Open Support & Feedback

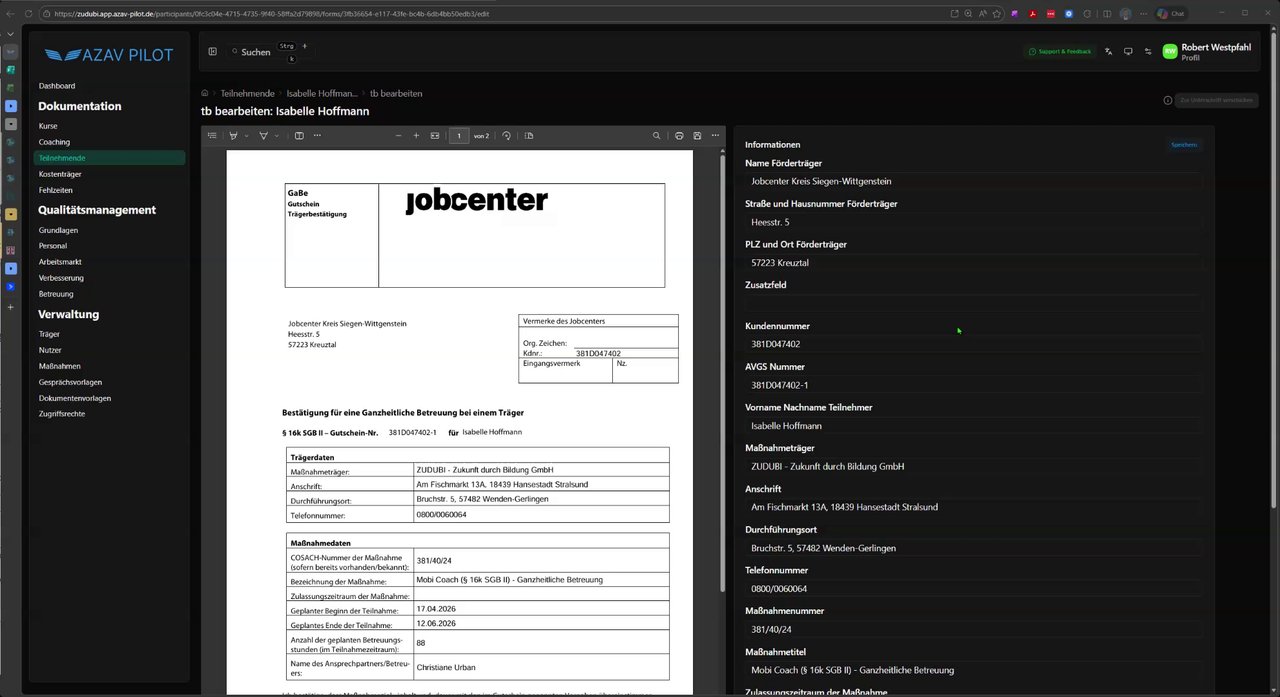pos(1060,51)
